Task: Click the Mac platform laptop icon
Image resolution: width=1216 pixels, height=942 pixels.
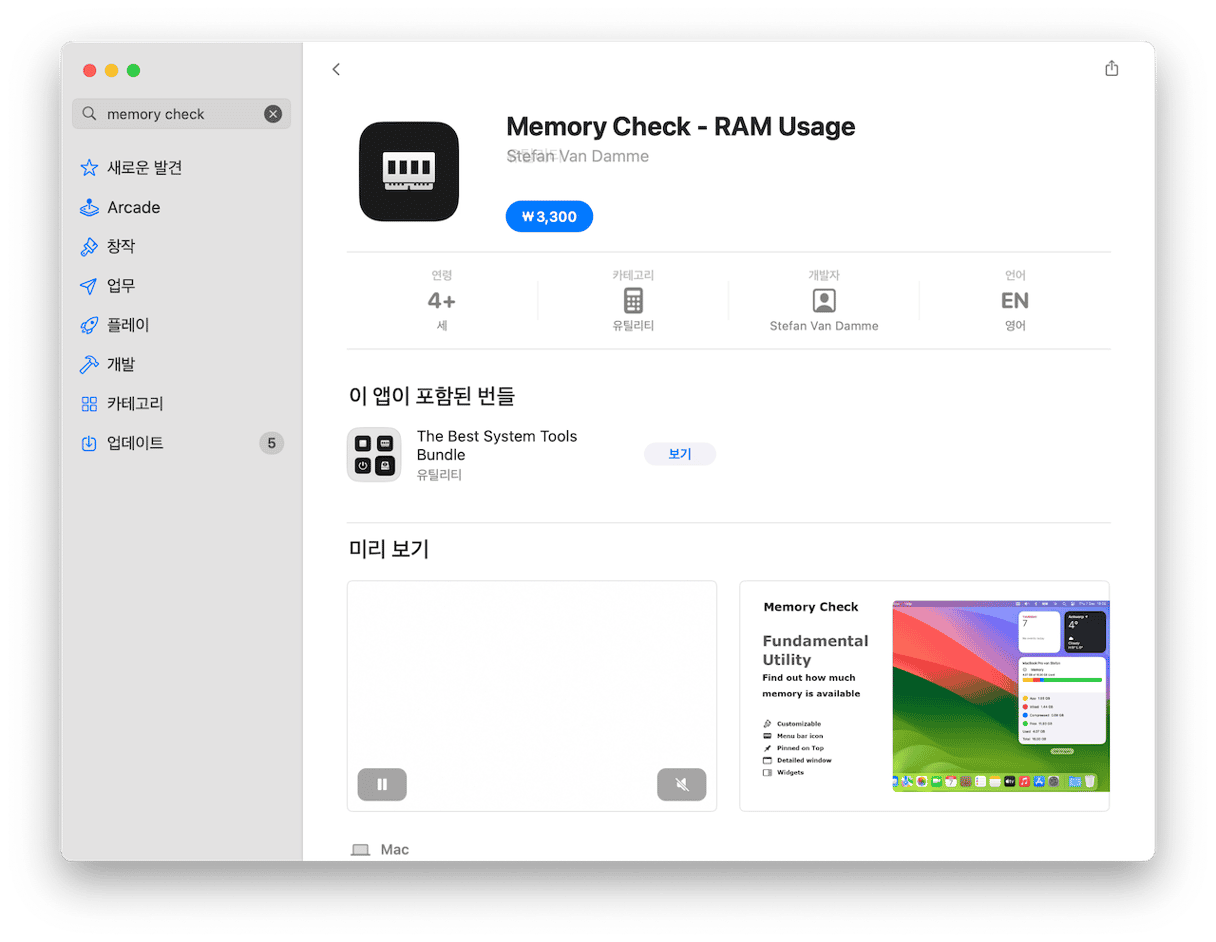Action: pyautogui.click(x=360, y=850)
